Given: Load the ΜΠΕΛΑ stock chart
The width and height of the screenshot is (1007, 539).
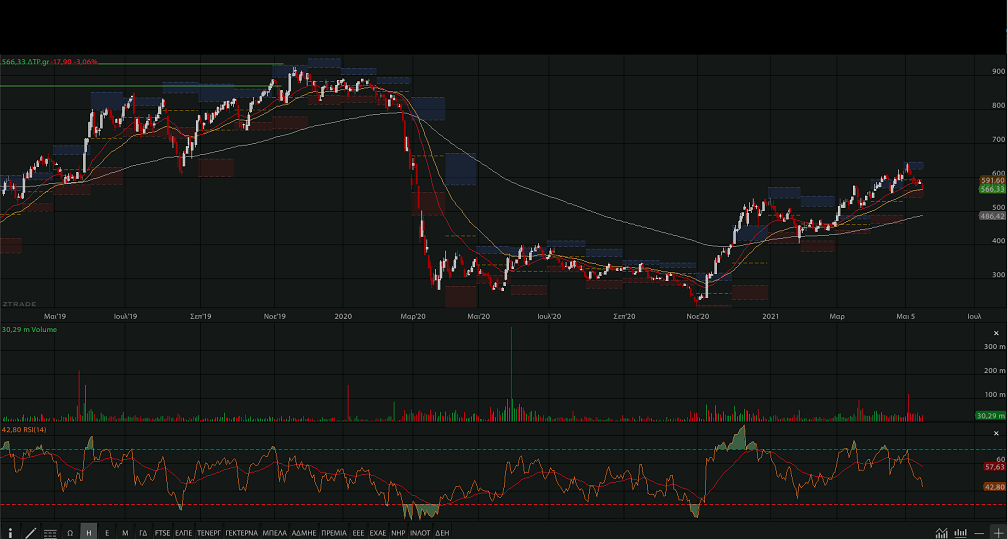Looking at the screenshot, I should (274, 533).
